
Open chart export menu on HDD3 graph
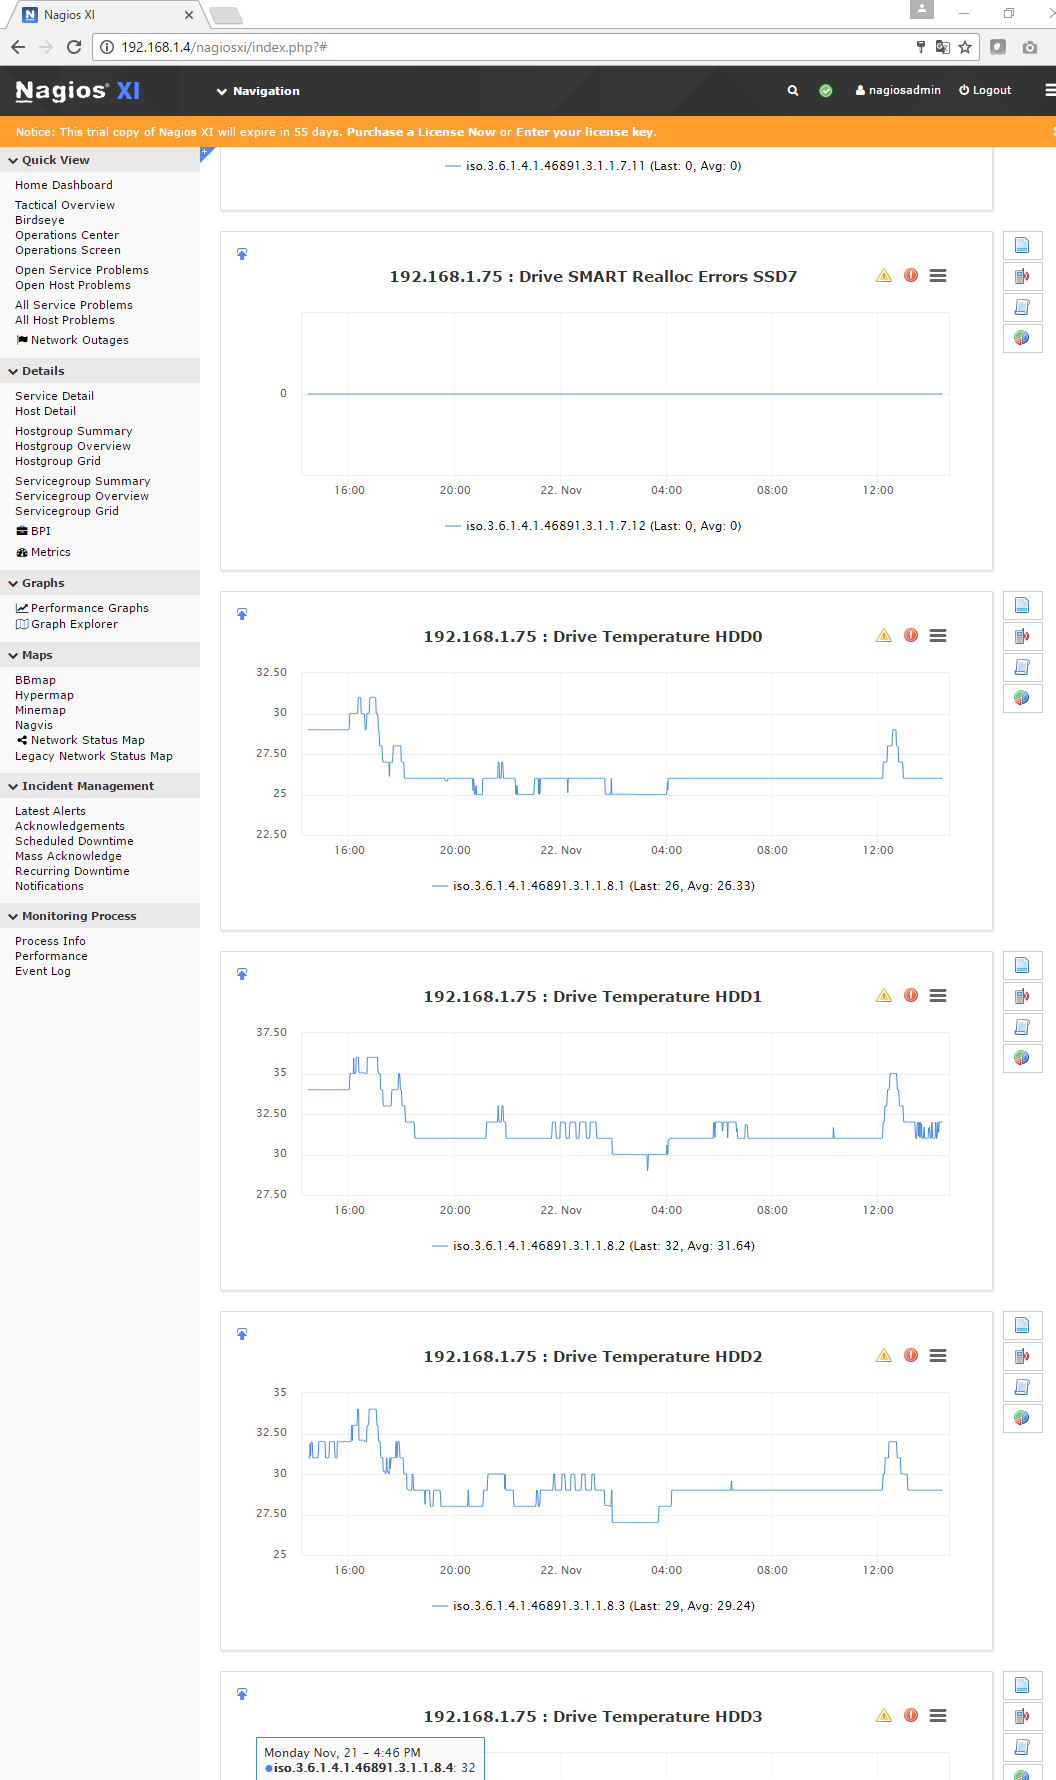coord(938,1716)
